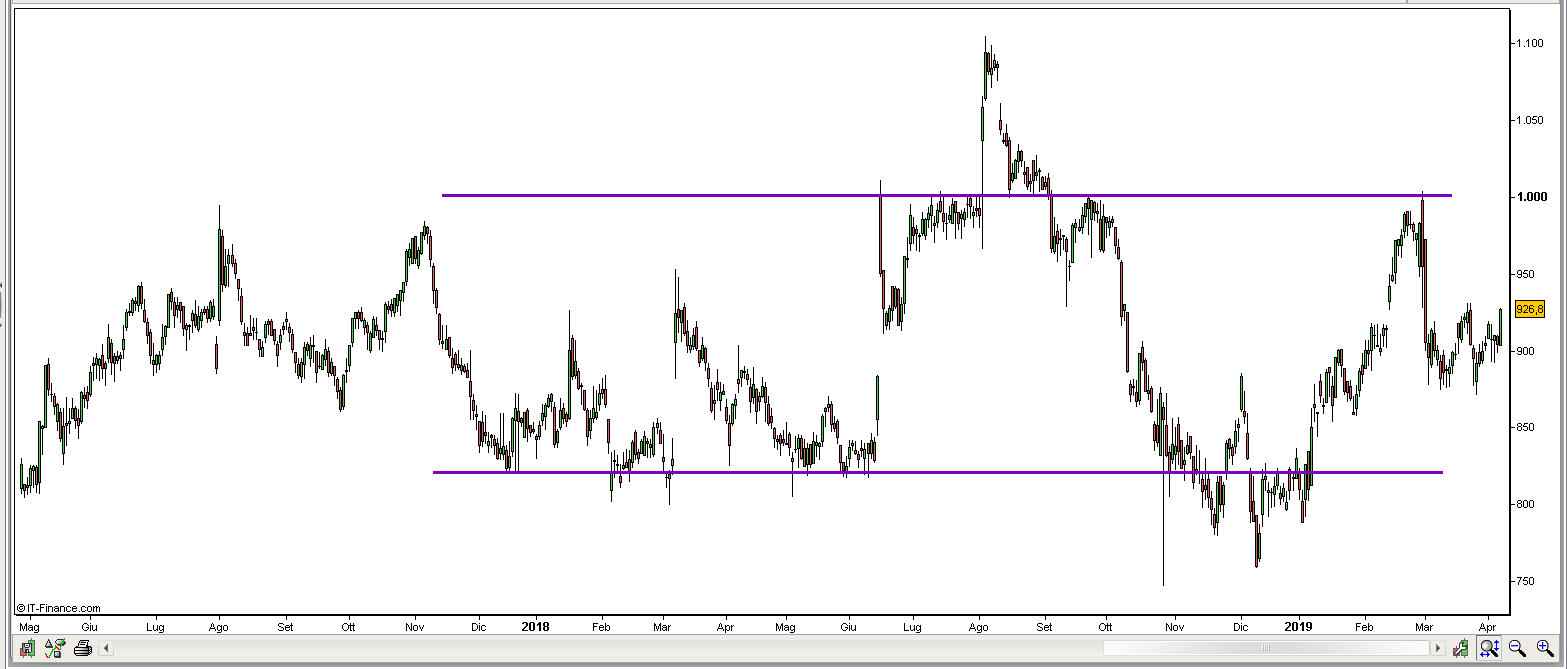1567x669 pixels.
Task: Click the 750 price axis label
Action: pos(1524,581)
